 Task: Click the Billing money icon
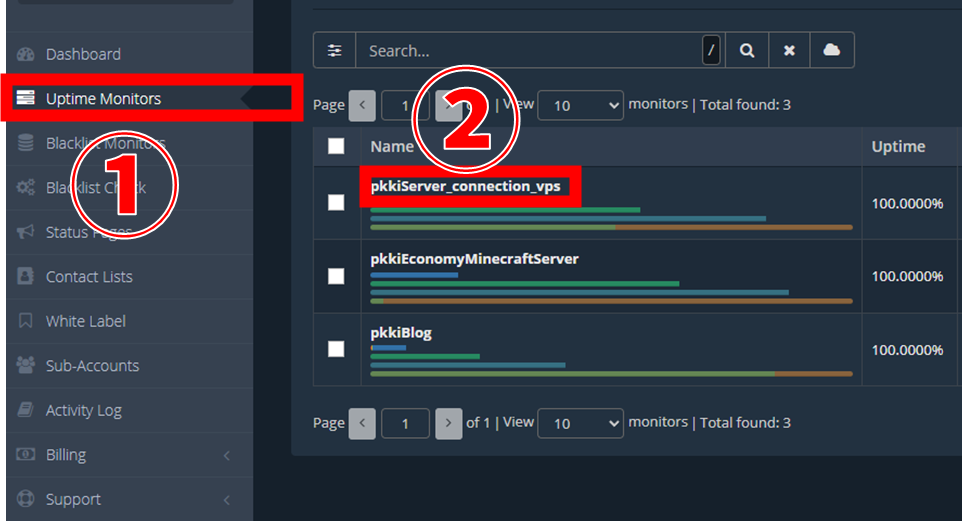[x=25, y=454]
